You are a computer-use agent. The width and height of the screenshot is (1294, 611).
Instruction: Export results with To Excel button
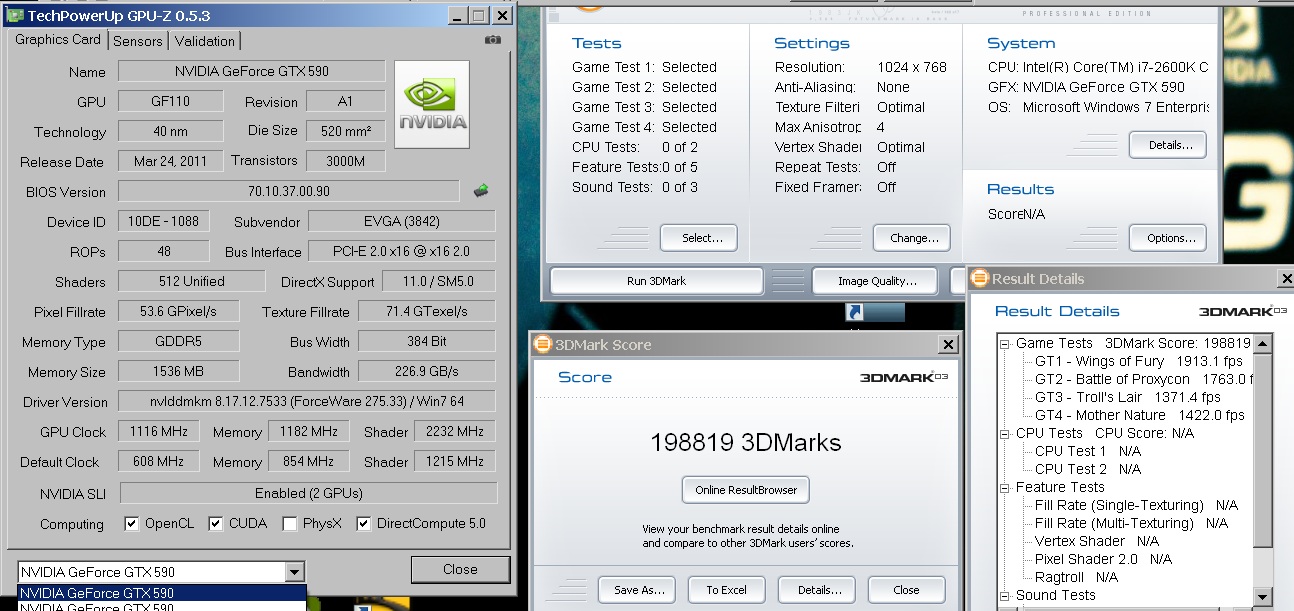(x=726, y=590)
